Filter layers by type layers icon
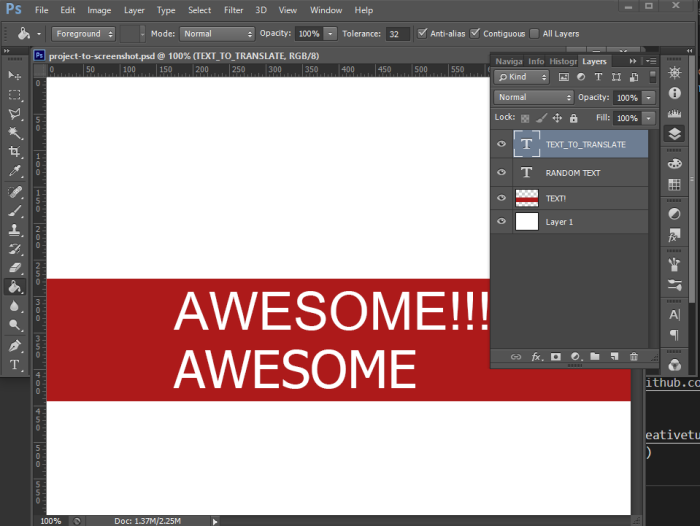Viewport: 700px width, 526px height. pos(598,77)
